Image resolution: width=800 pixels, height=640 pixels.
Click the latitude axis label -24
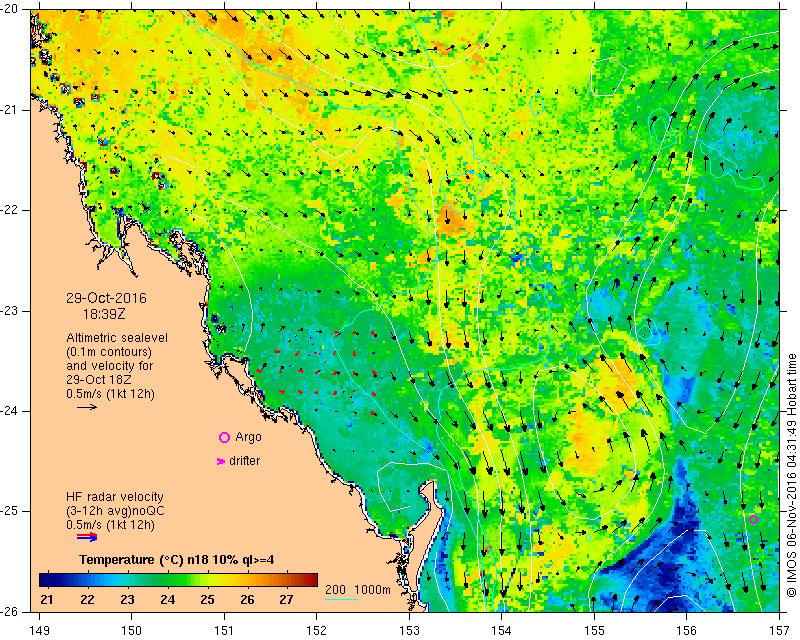(11, 411)
